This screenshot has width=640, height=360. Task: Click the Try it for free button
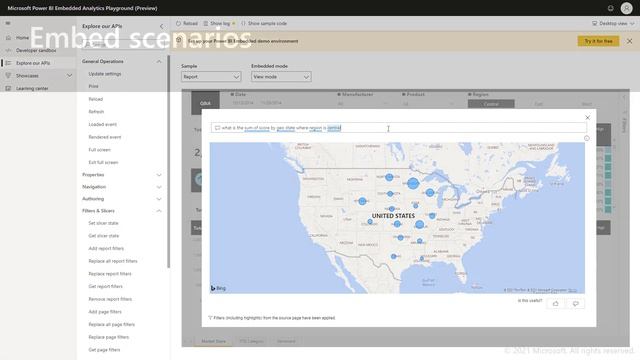(x=598, y=41)
